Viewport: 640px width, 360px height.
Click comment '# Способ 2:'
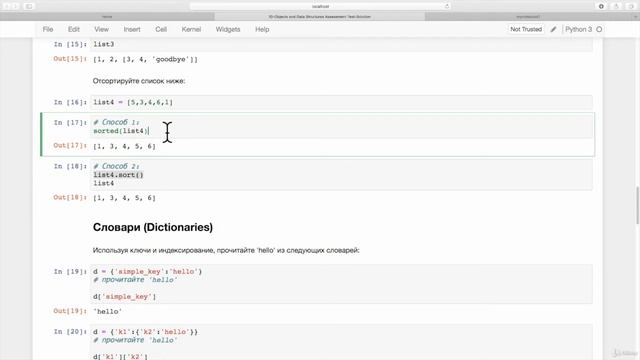(116, 166)
